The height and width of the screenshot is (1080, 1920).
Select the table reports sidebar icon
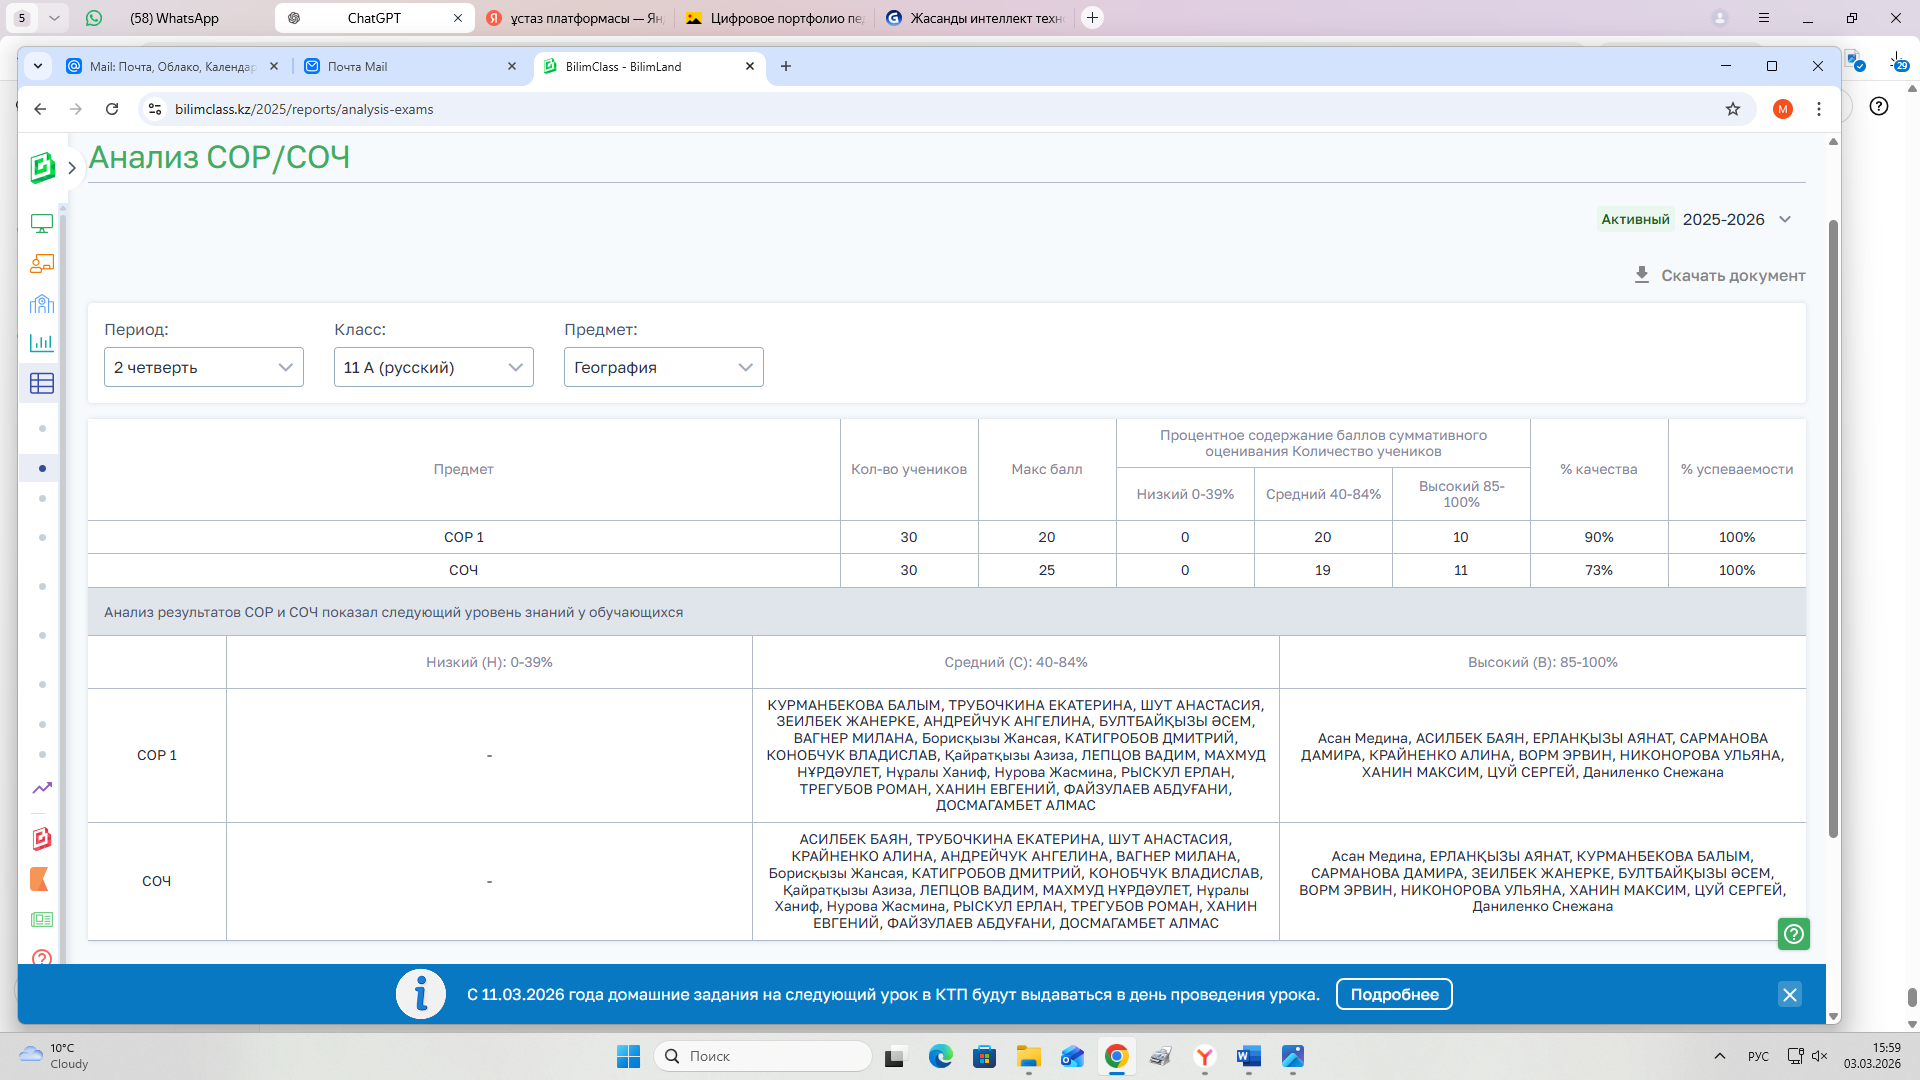41,384
